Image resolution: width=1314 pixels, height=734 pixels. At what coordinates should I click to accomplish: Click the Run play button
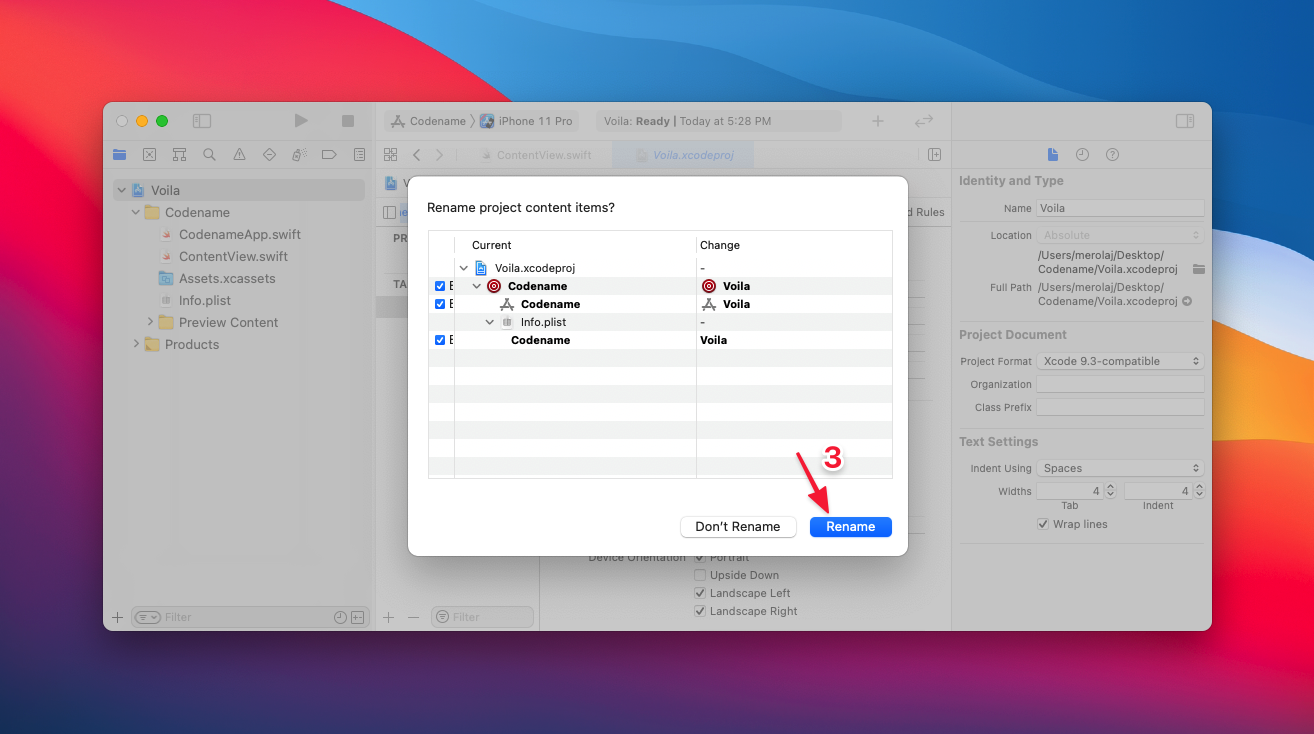click(x=301, y=121)
